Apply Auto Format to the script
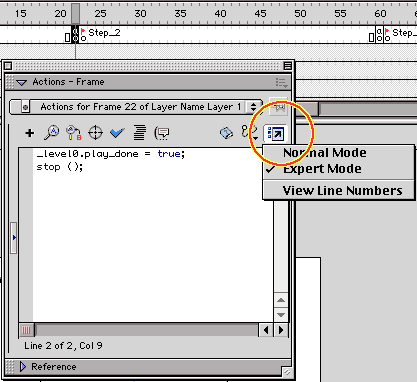Image resolution: width=417 pixels, height=382 pixels. (139, 133)
